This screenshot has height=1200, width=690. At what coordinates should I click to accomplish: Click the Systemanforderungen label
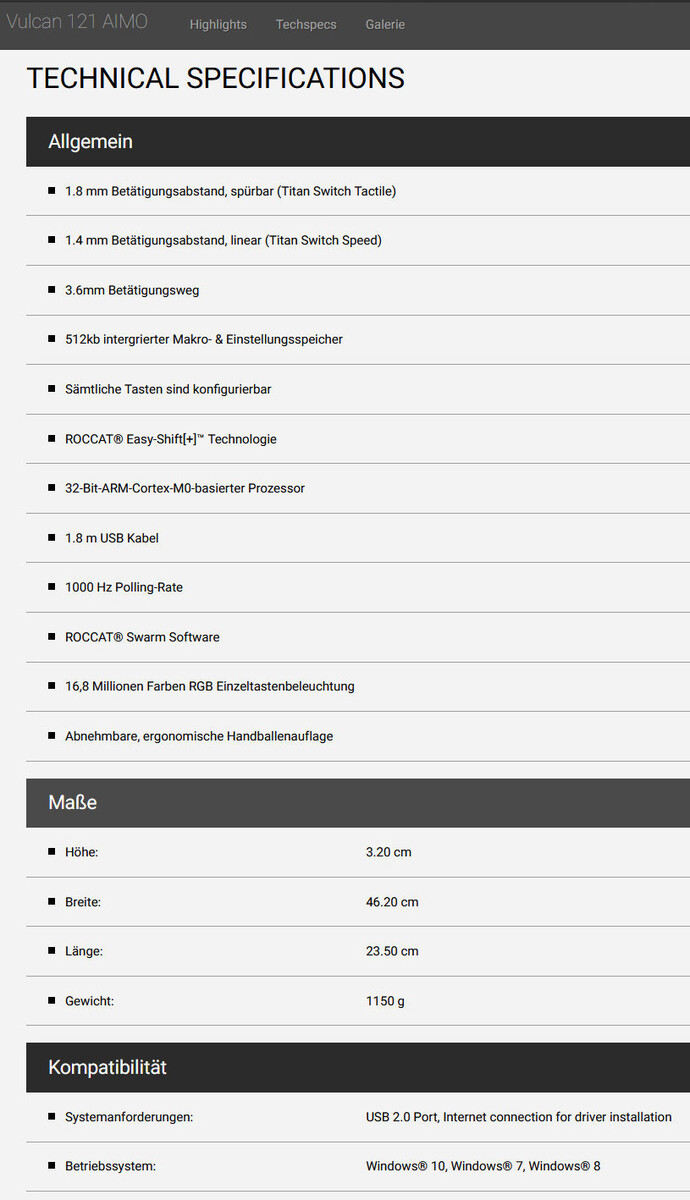click(129, 1117)
